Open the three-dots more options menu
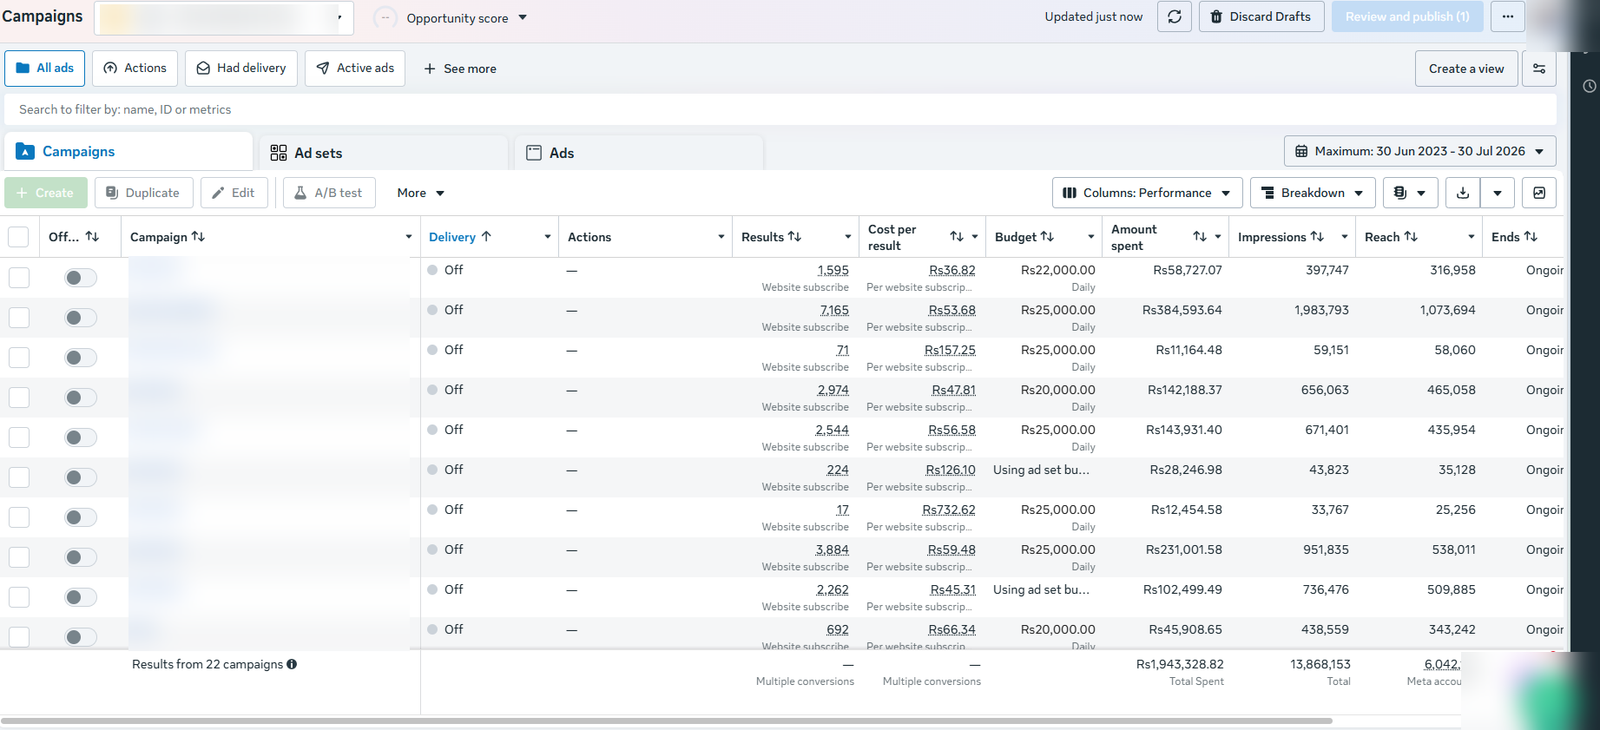The width and height of the screenshot is (1600, 730). coord(1507,17)
